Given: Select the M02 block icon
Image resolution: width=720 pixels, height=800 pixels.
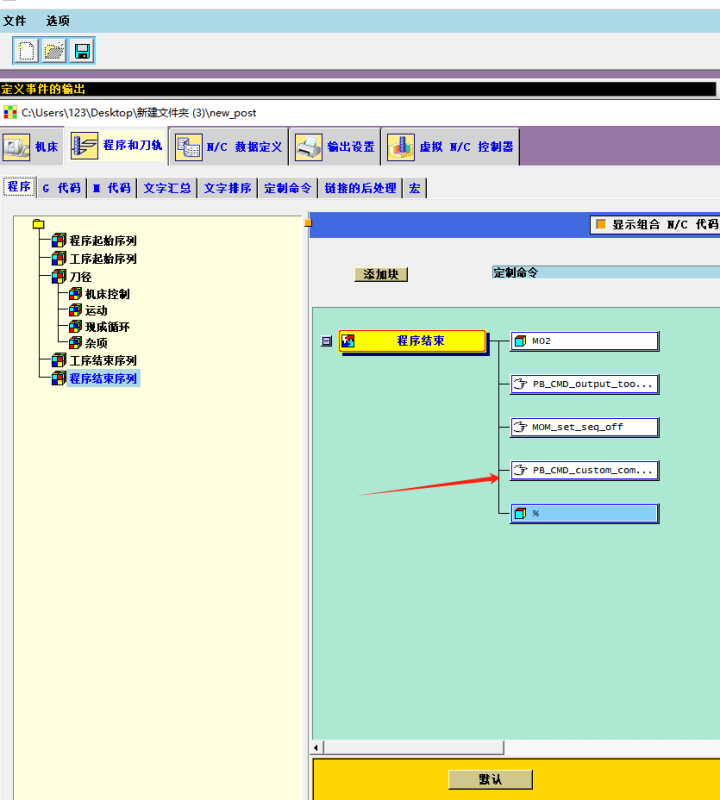Looking at the screenshot, I should (x=520, y=342).
